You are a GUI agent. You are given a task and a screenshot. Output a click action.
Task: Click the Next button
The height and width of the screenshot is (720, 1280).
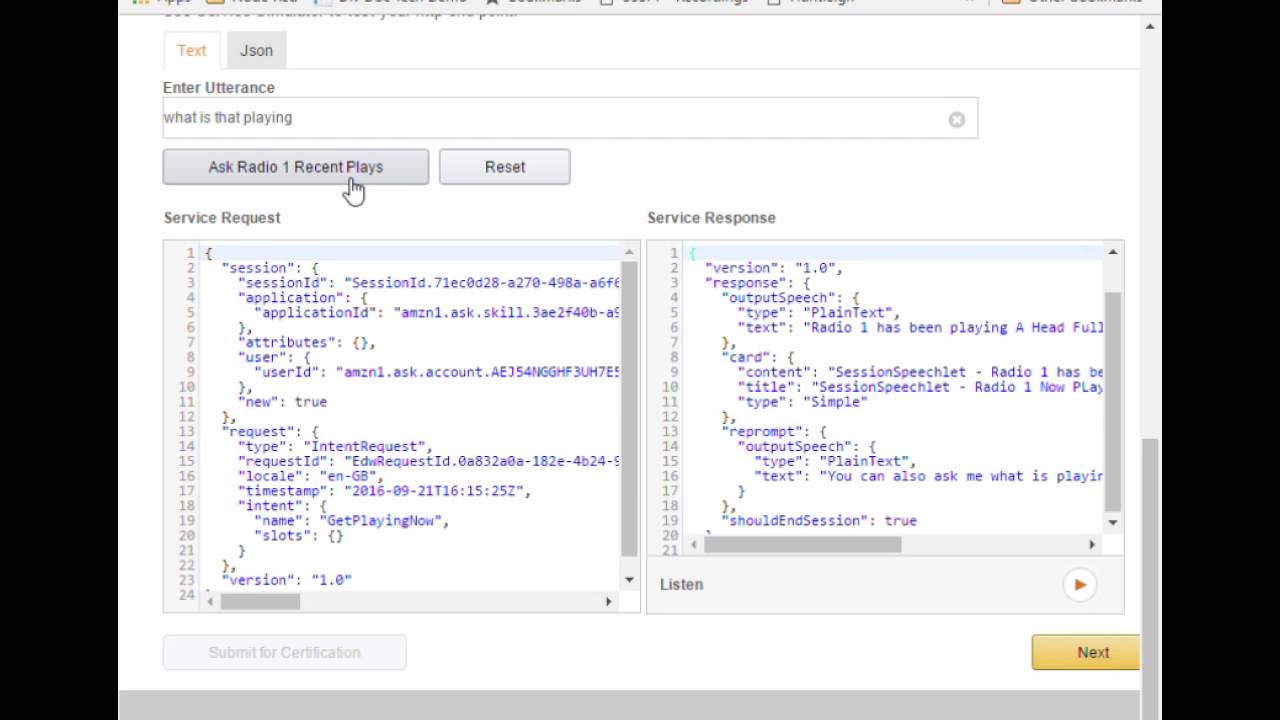coord(1086,652)
